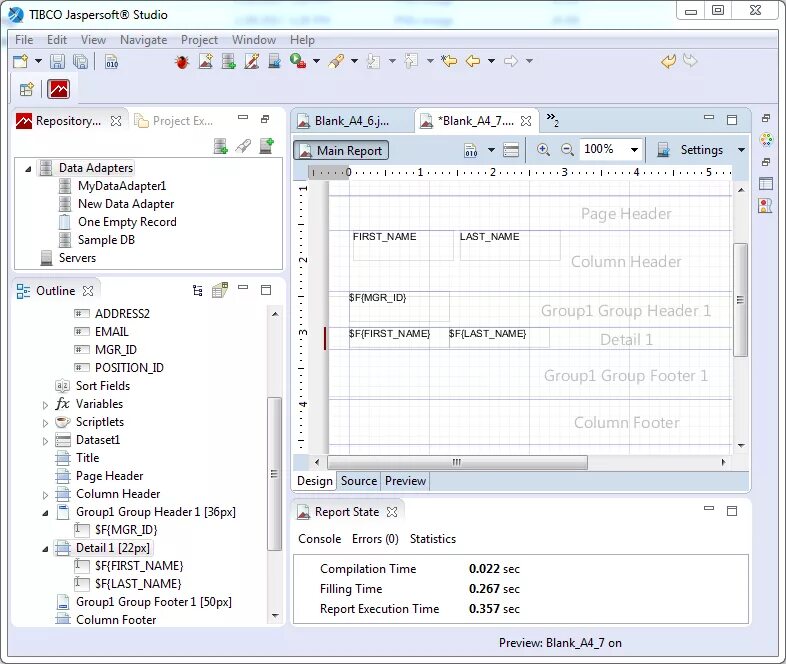Switch to the Source tab
The width and height of the screenshot is (786, 664).
358,481
